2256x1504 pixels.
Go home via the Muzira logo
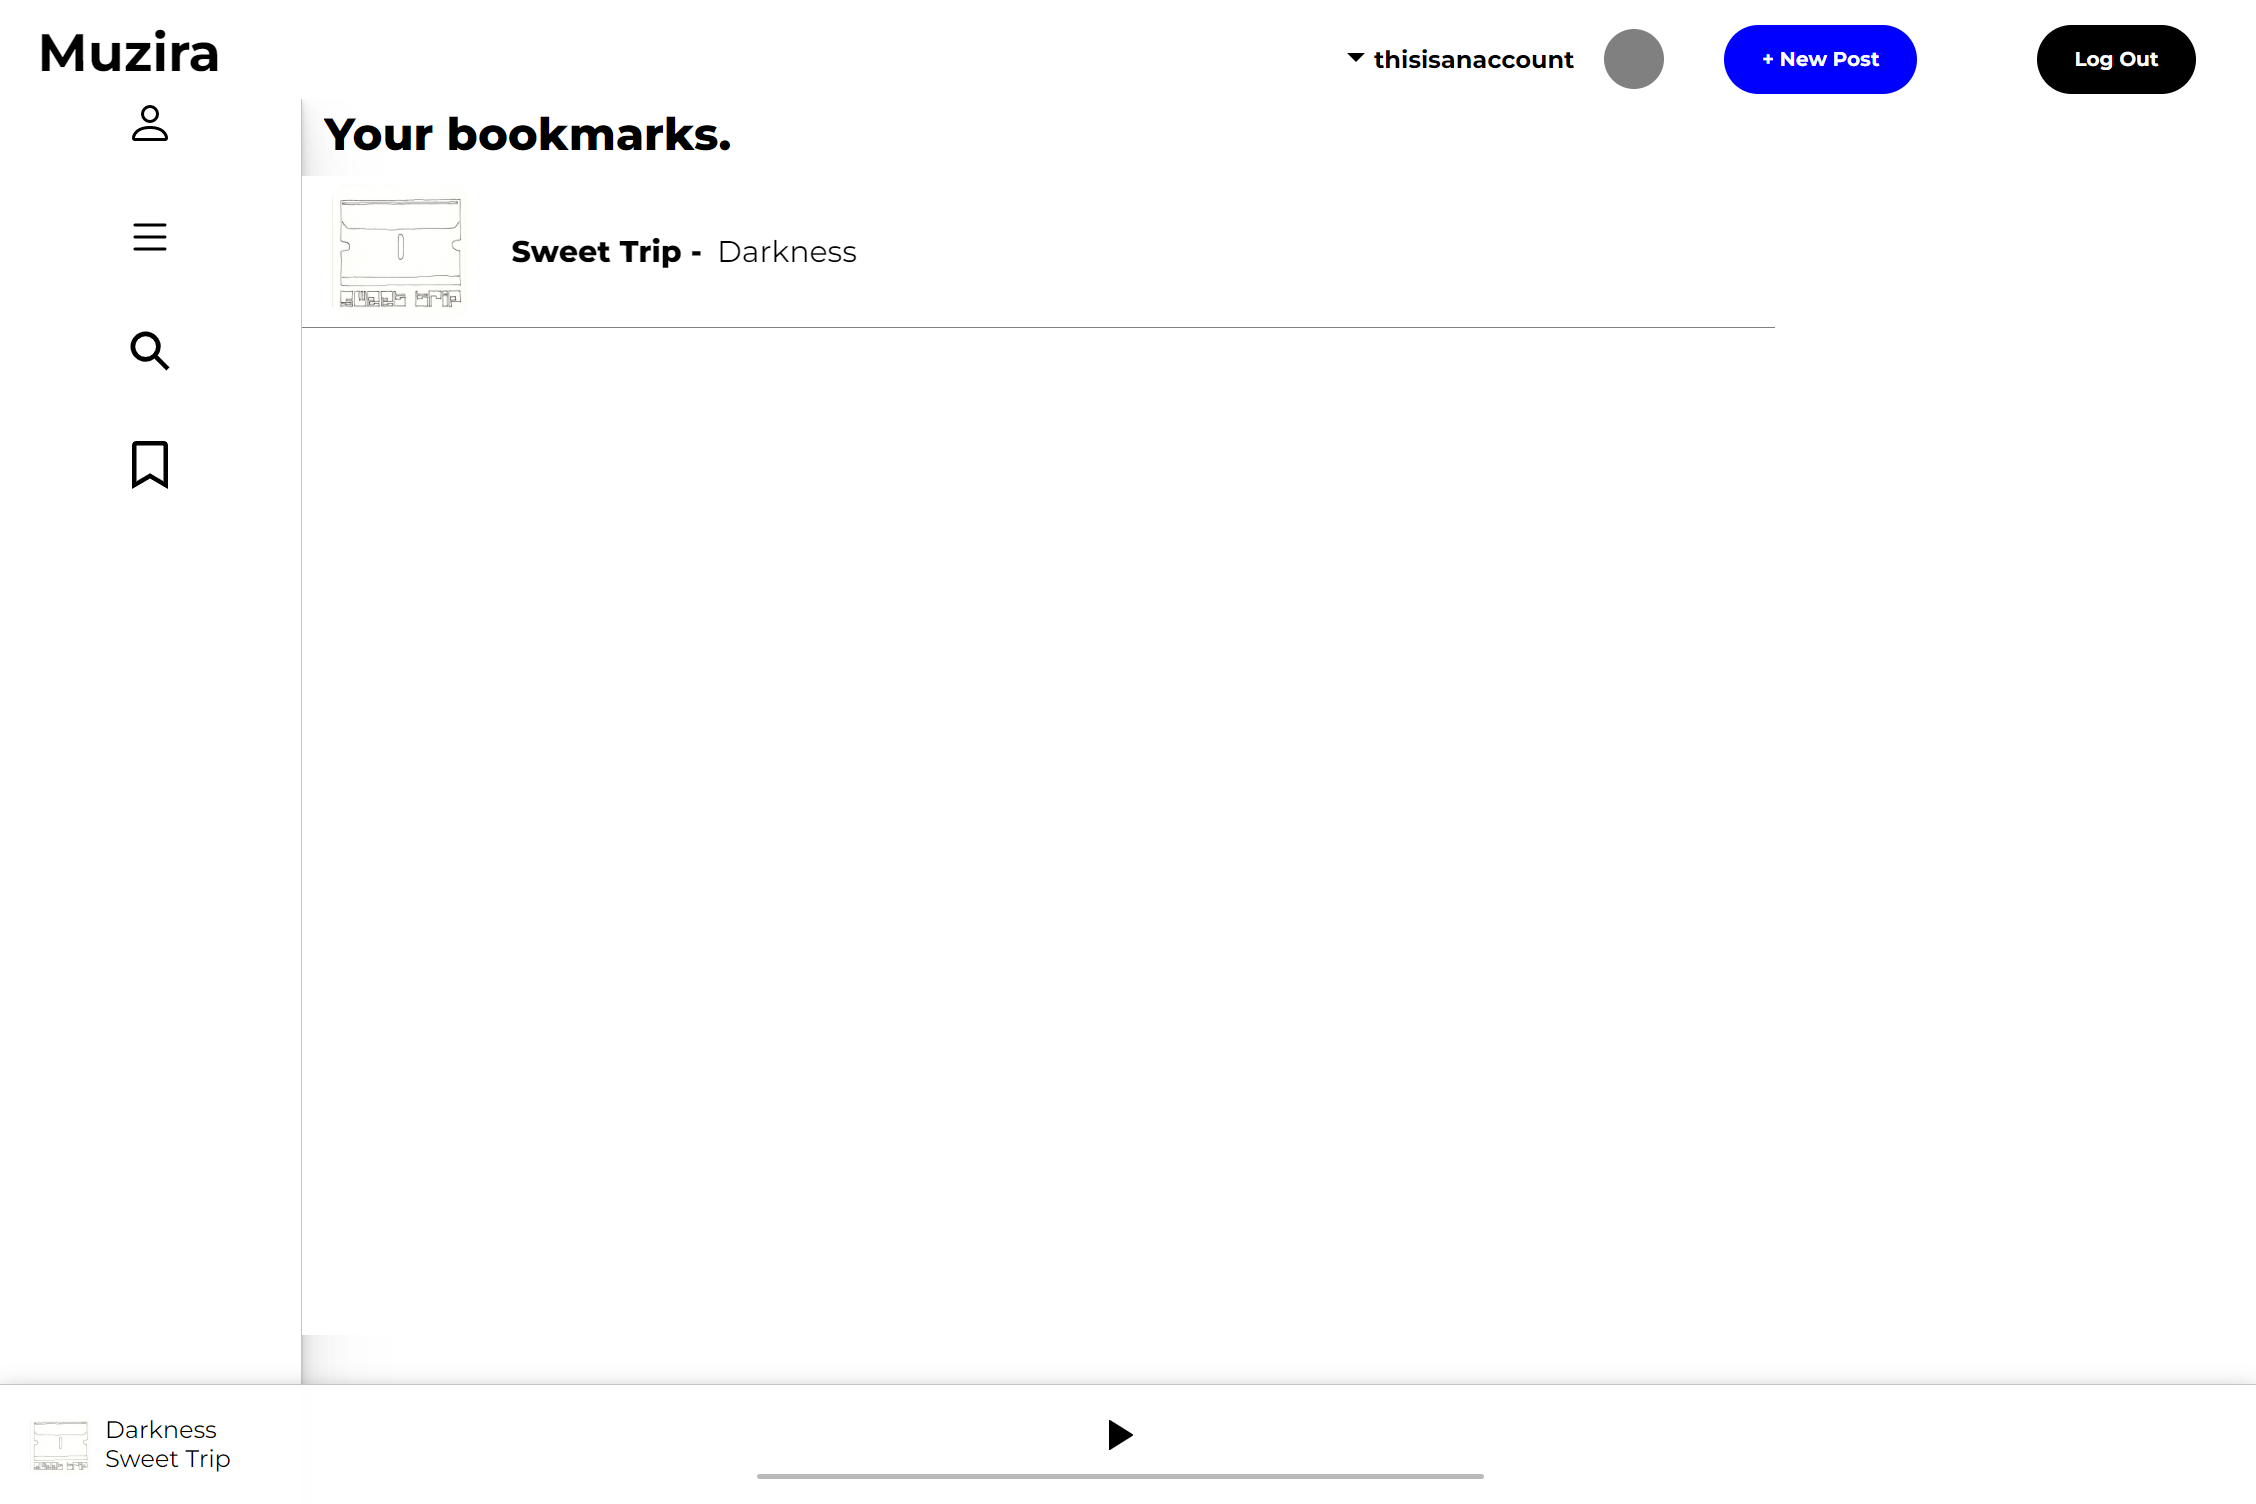pos(129,53)
